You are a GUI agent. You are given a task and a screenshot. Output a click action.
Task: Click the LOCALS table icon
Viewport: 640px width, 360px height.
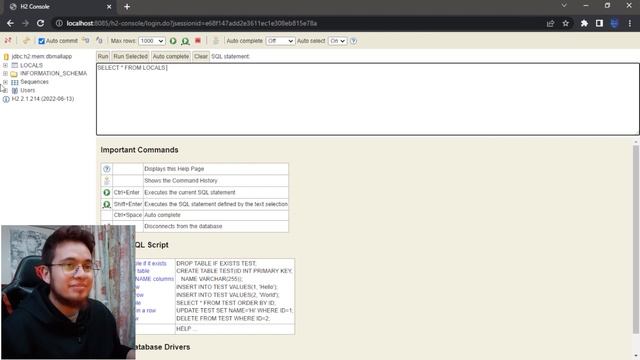[15, 65]
